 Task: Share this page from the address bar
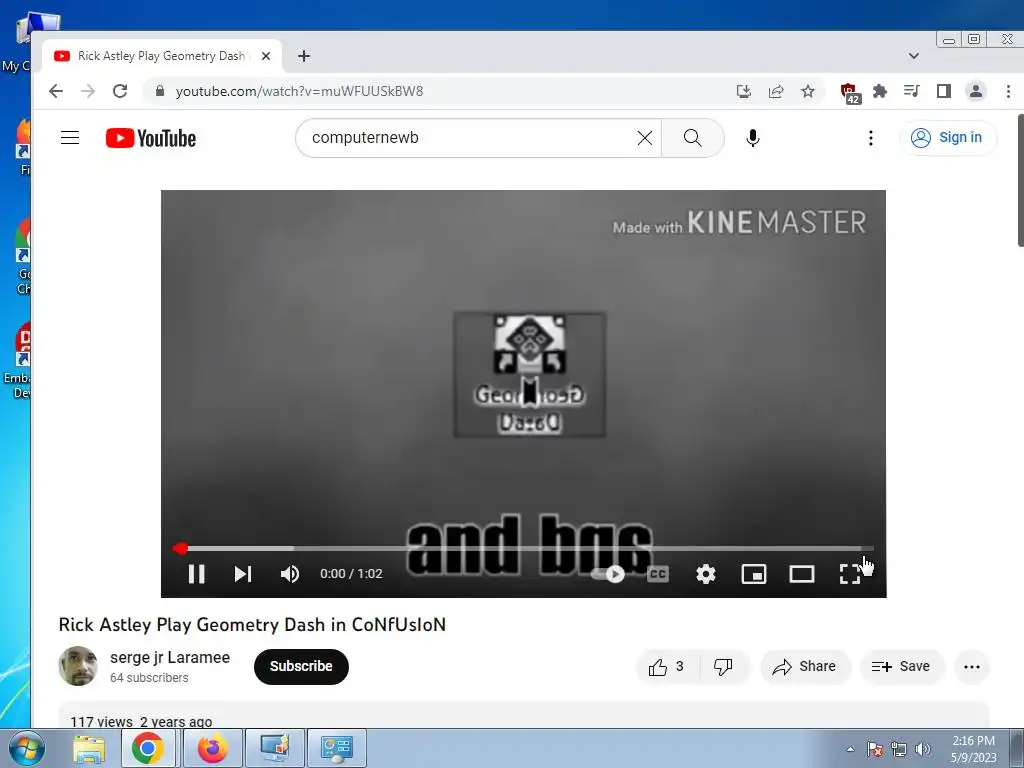pos(776,91)
